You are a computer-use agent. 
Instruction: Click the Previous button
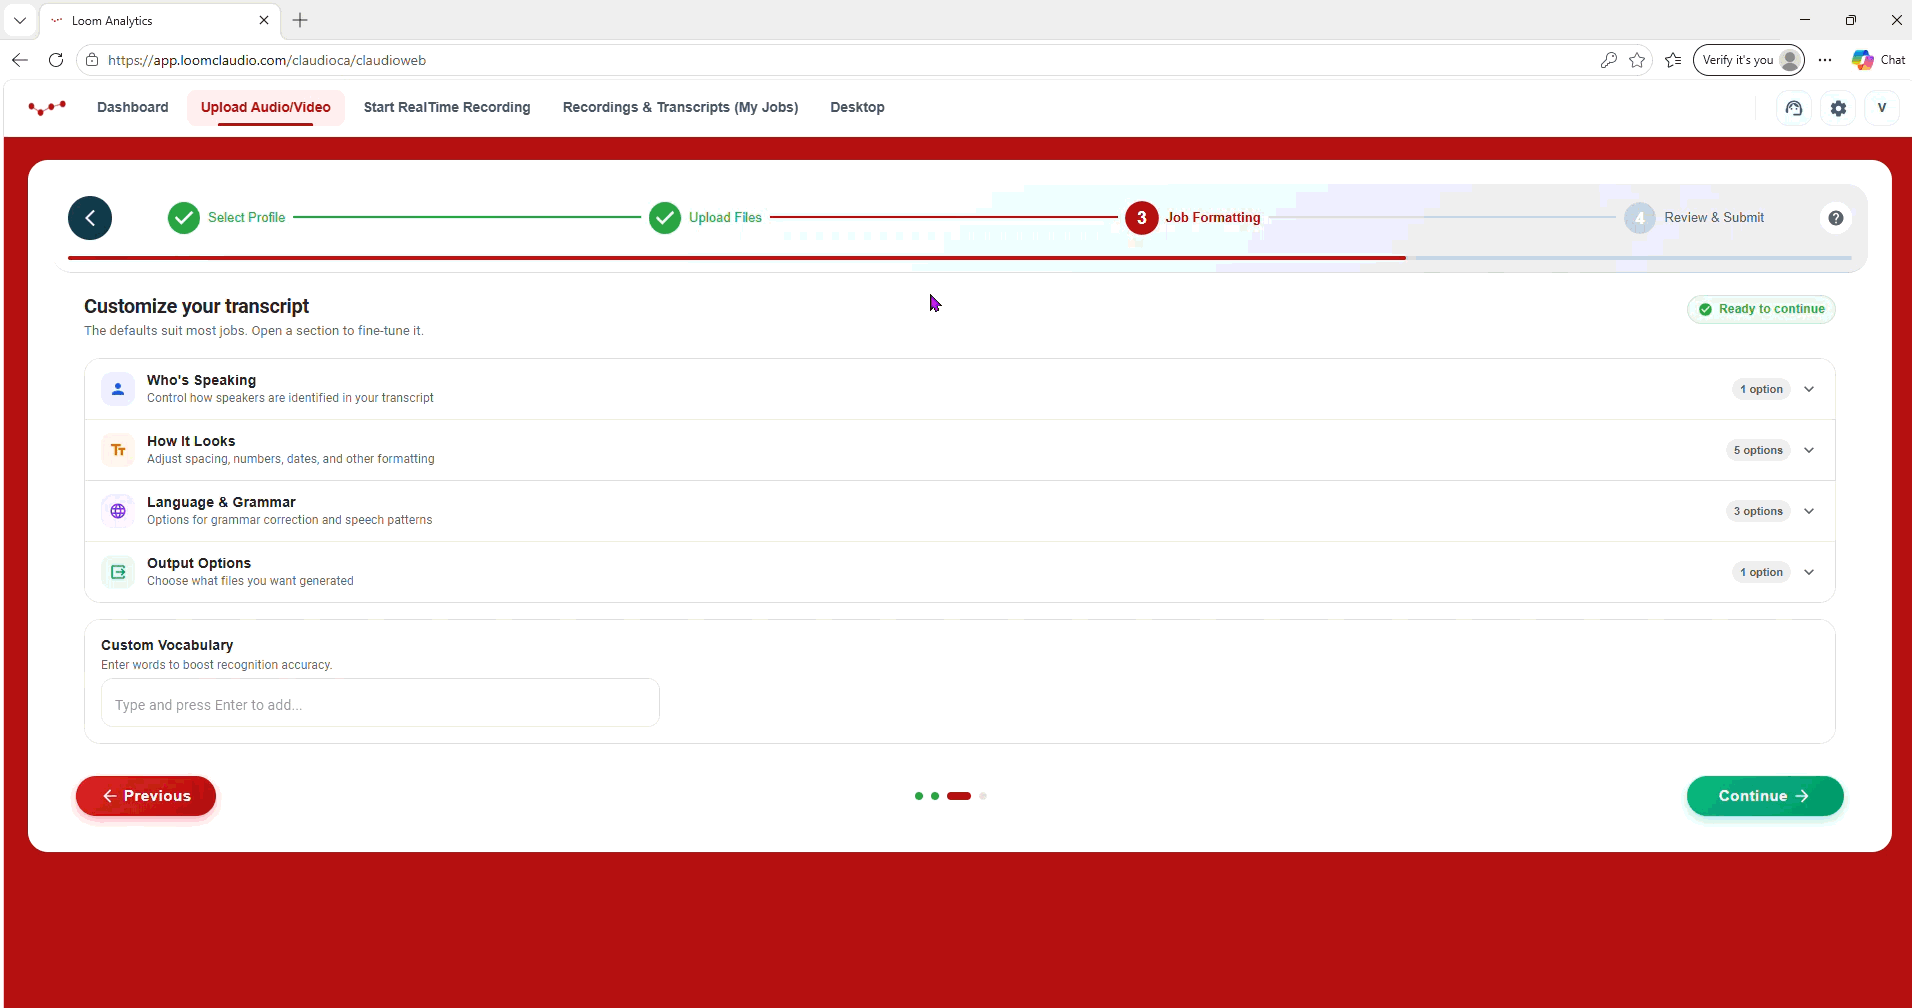(146, 796)
